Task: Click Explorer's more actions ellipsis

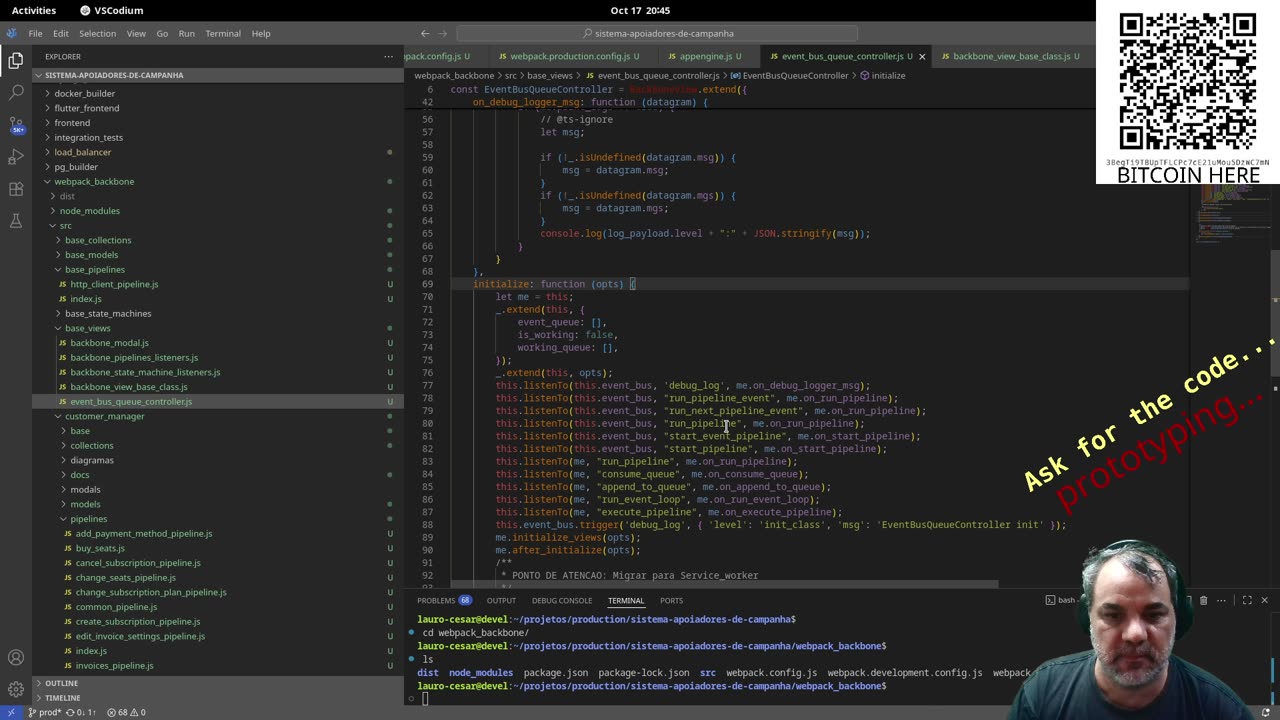Action: [x=389, y=56]
